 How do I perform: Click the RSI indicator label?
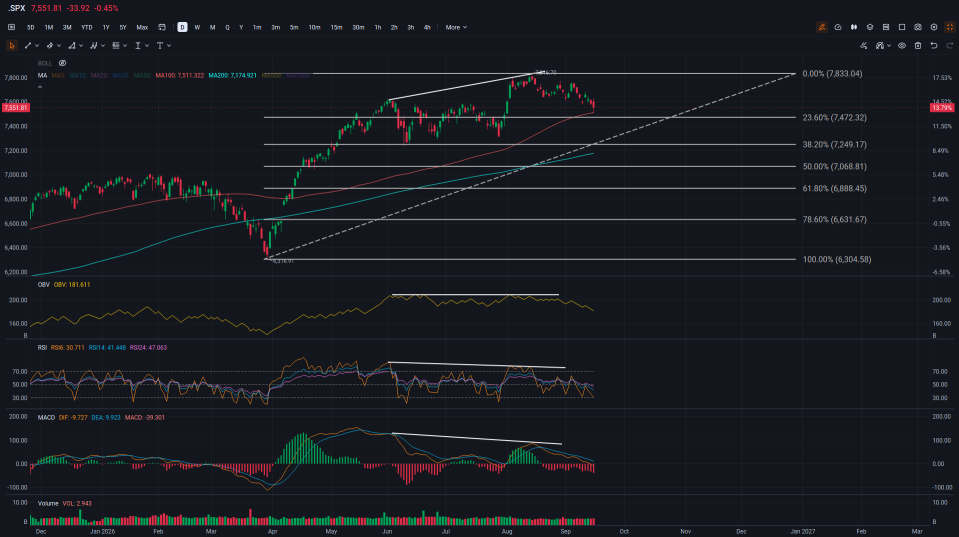42,347
